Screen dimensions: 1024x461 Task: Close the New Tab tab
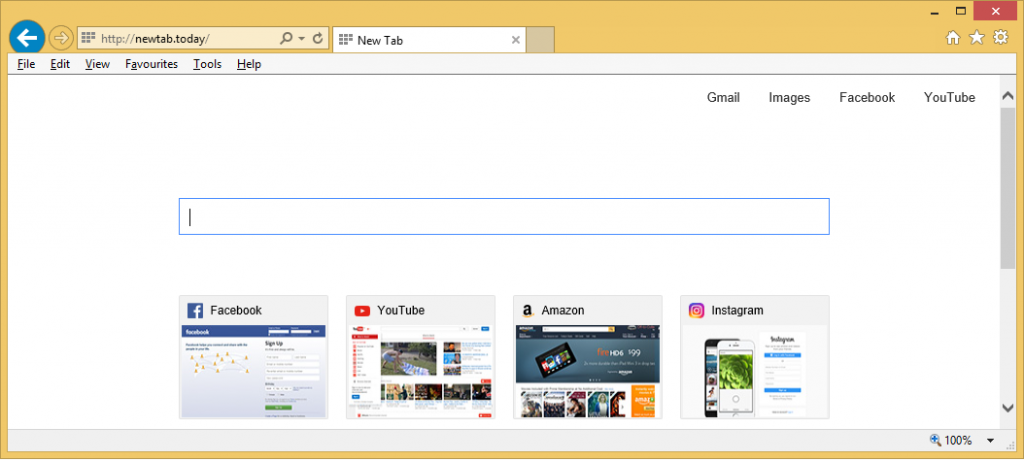[x=516, y=40]
